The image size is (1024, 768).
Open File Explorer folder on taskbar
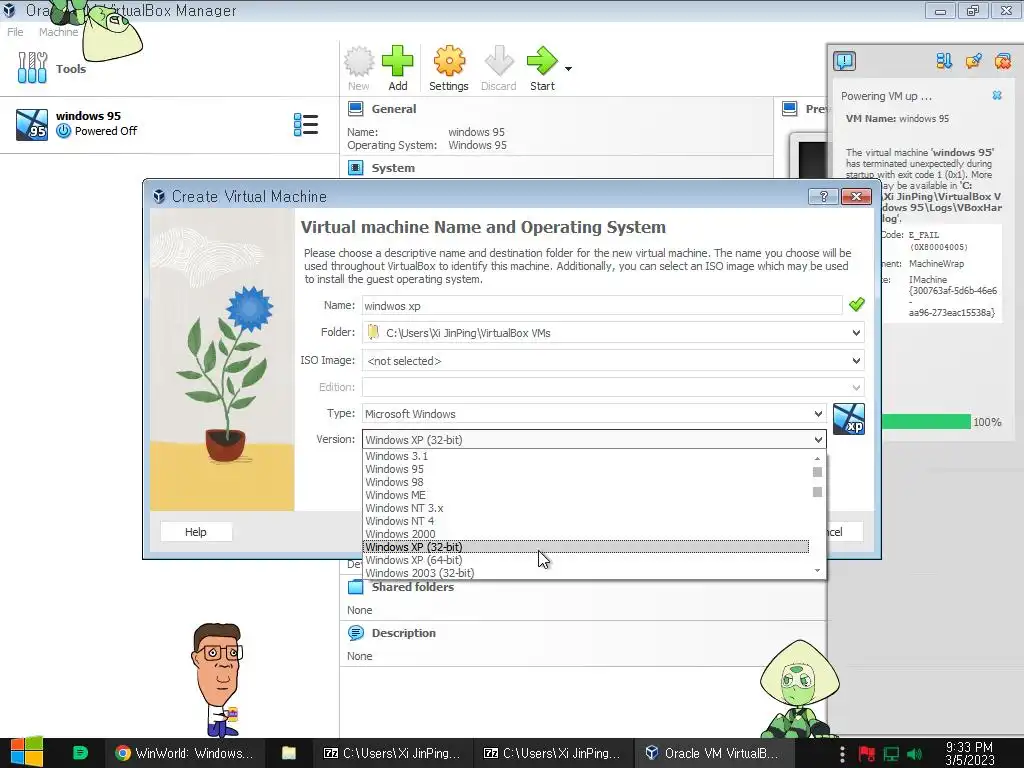[289, 753]
